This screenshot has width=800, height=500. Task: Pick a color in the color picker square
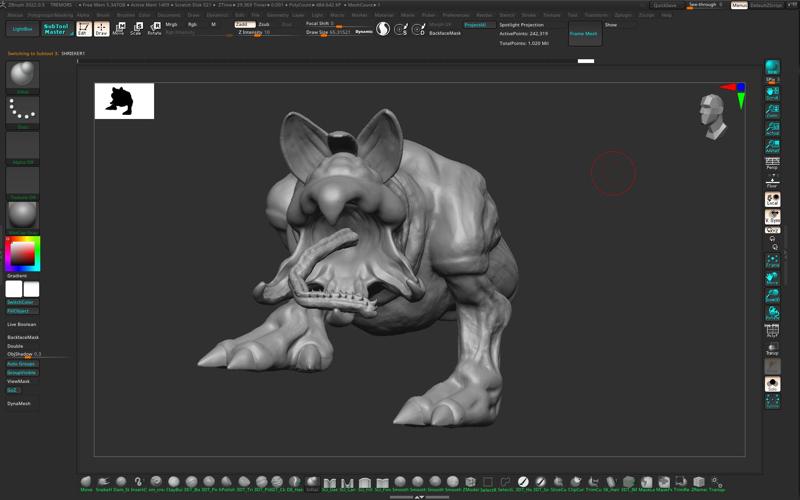(22, 252)
